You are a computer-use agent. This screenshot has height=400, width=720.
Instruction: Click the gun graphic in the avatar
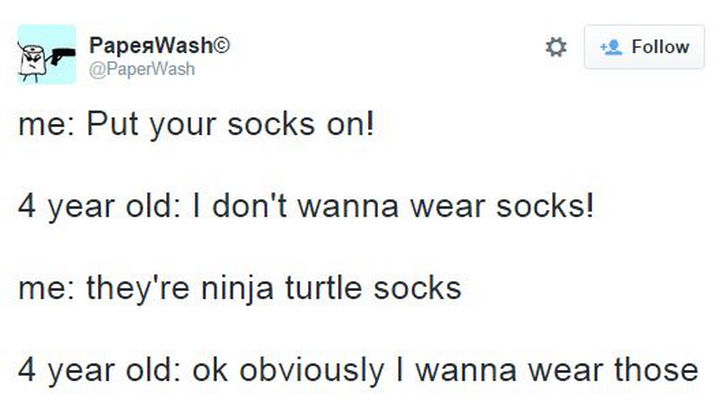click(x=62, y=48)
